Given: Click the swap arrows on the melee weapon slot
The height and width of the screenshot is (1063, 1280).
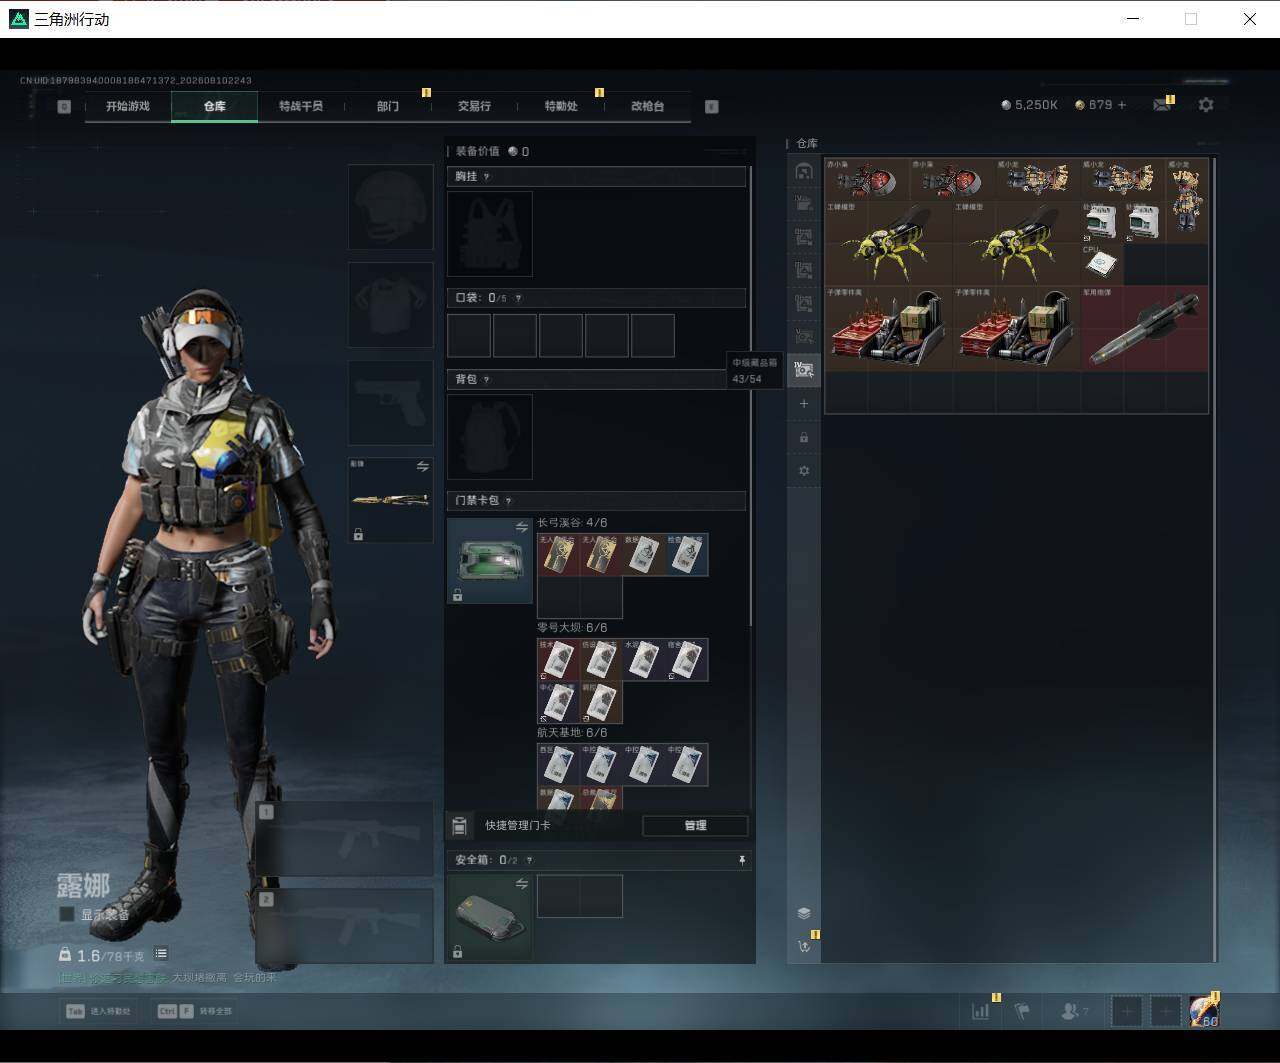Looking at the screenshot, I should tap(422, 466).
